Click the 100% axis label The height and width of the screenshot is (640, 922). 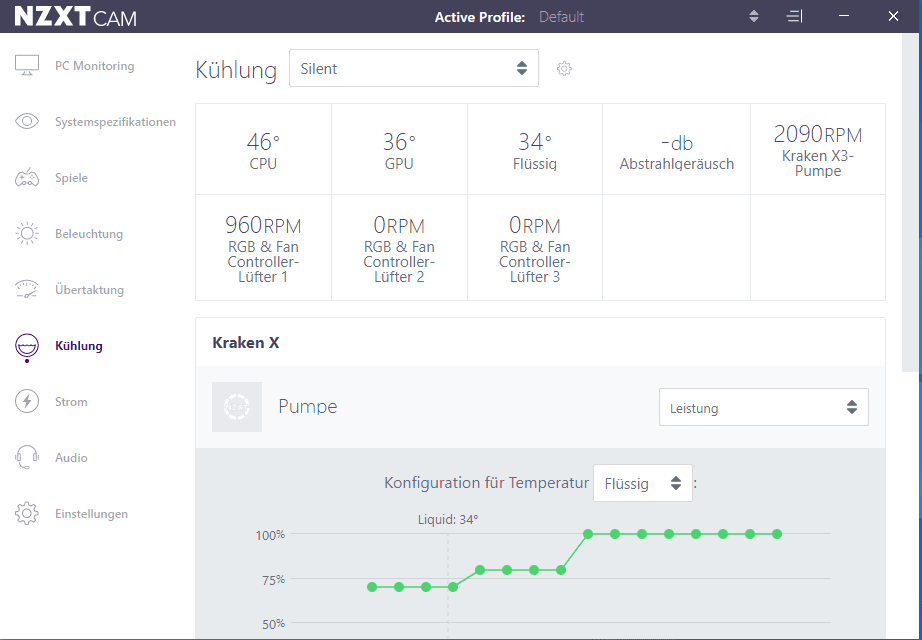270,535
